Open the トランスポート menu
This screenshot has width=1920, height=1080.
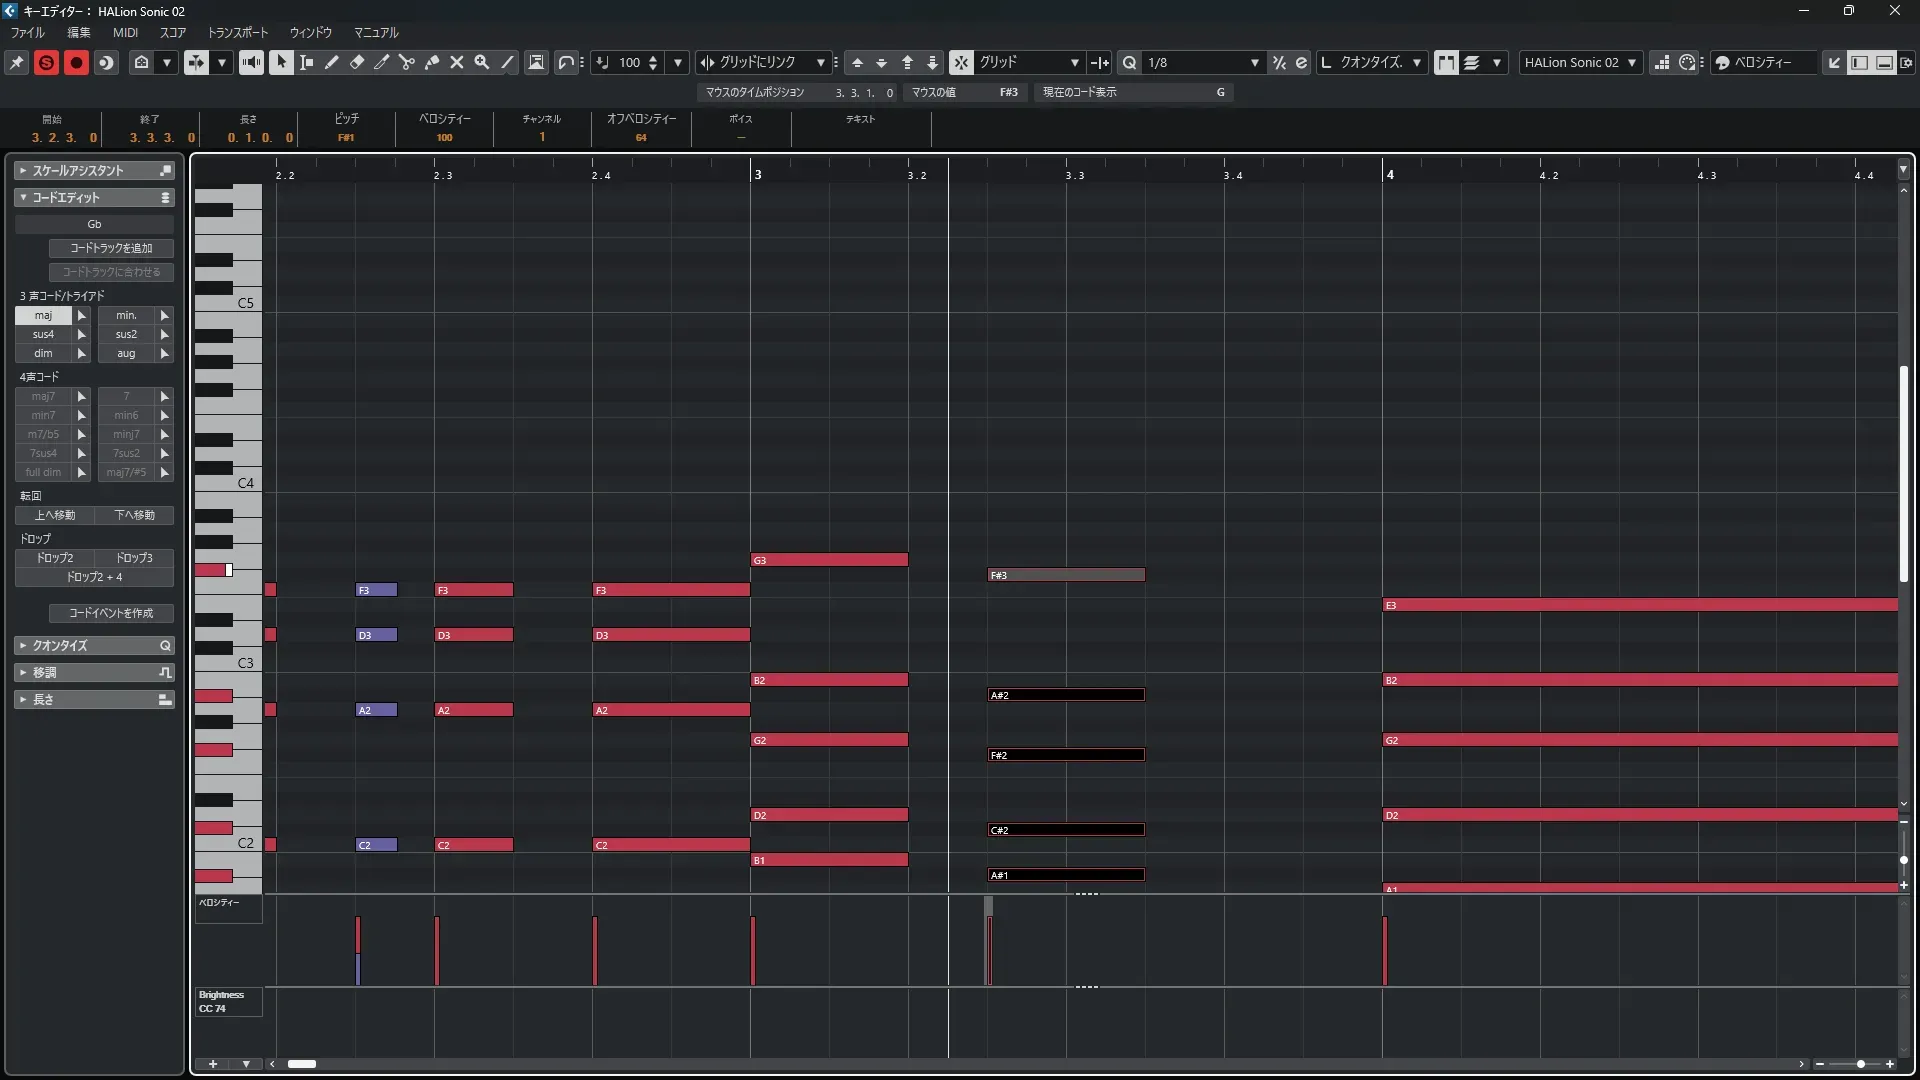coord(238,32)
